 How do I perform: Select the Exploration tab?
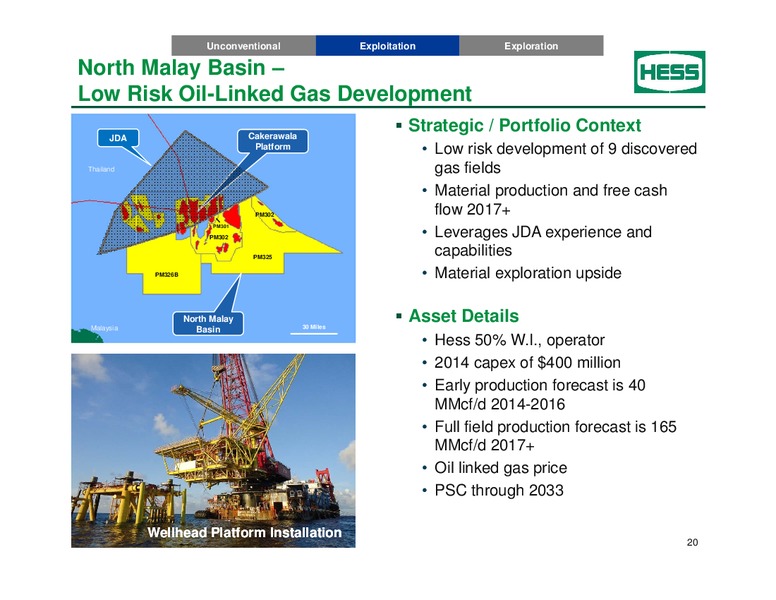click(x=531, y=46)
